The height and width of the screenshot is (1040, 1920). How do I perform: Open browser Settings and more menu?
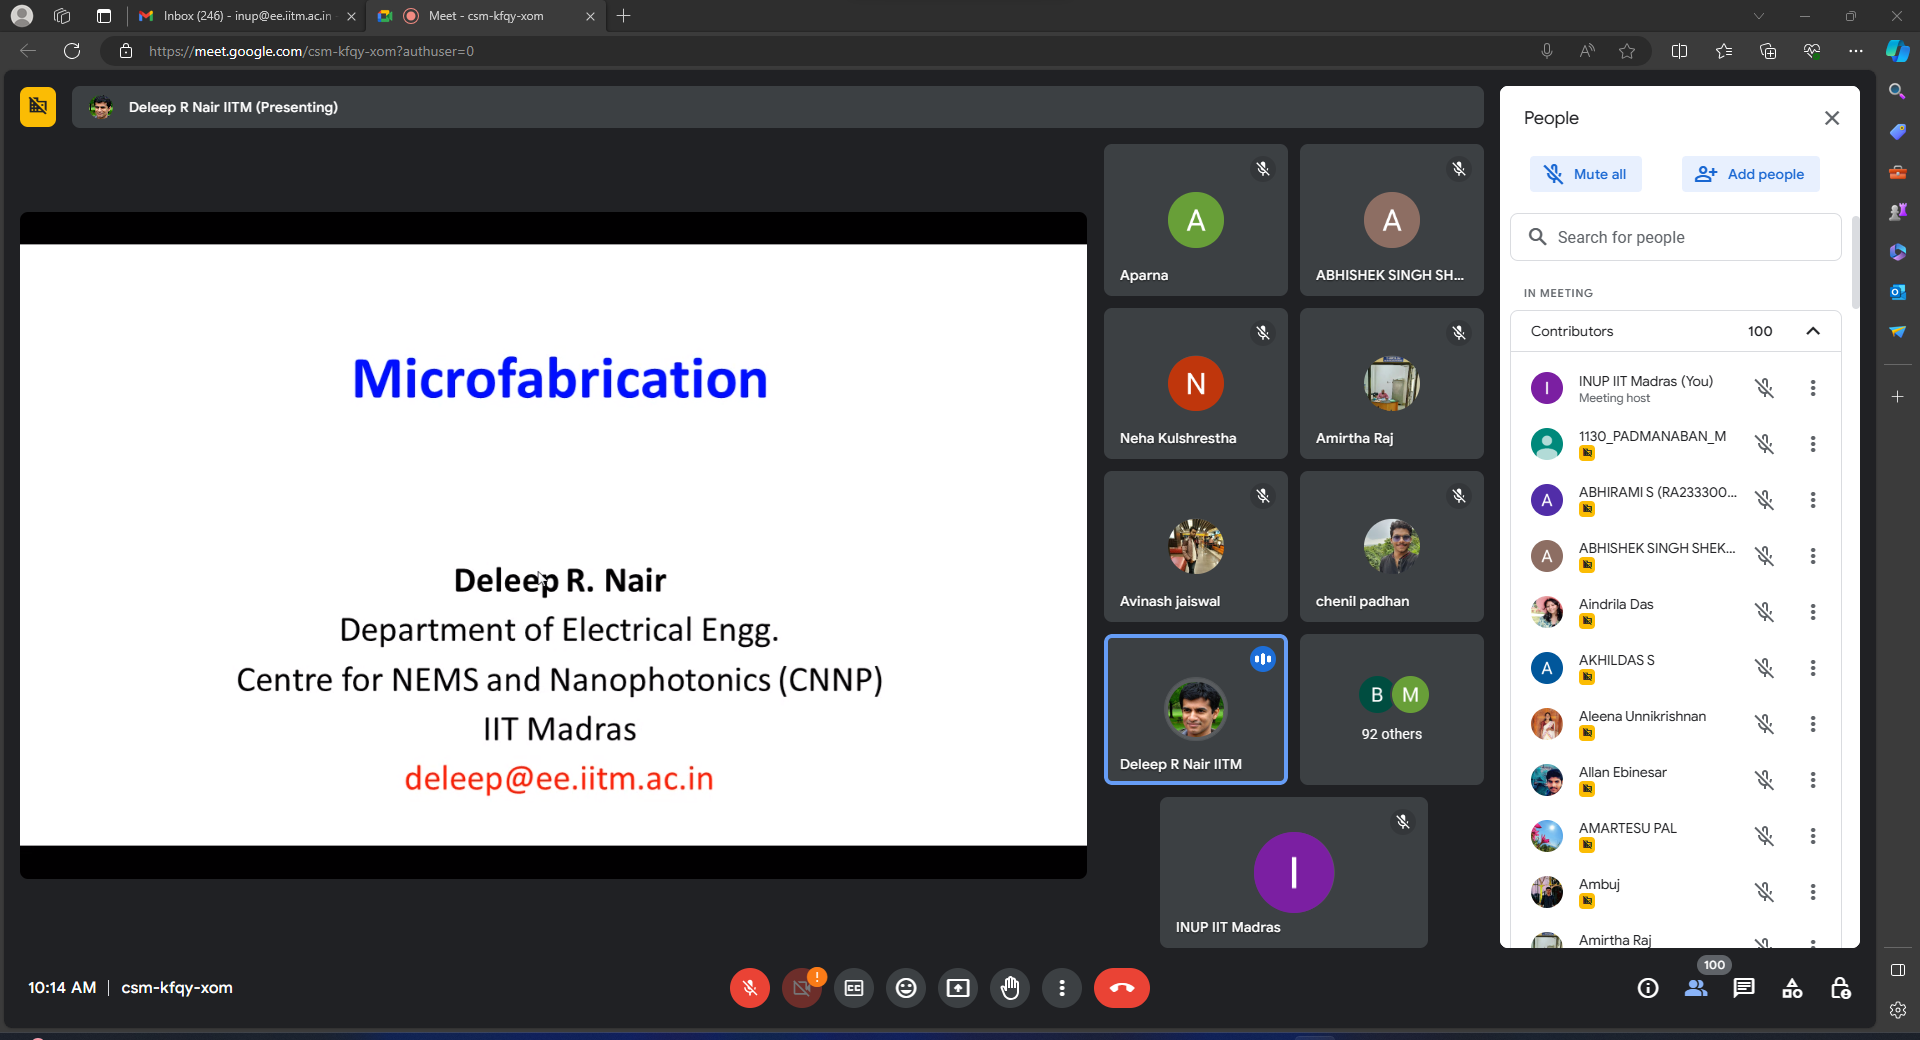pos(1856,51)
